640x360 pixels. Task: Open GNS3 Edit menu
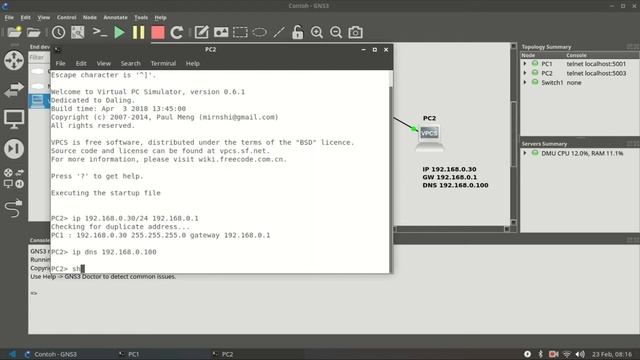[25, 18]
